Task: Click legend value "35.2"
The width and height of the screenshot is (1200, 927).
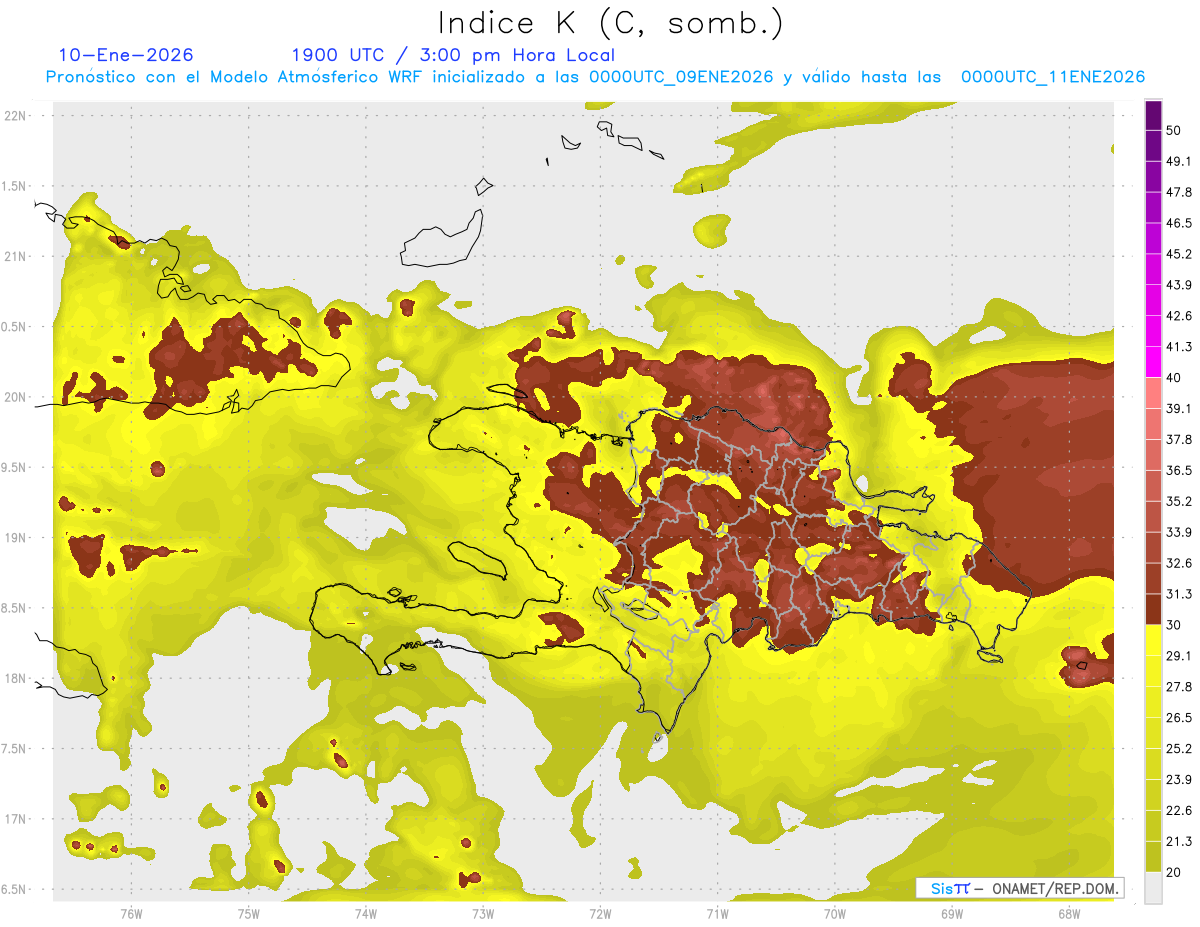Action: (1179, 502)
